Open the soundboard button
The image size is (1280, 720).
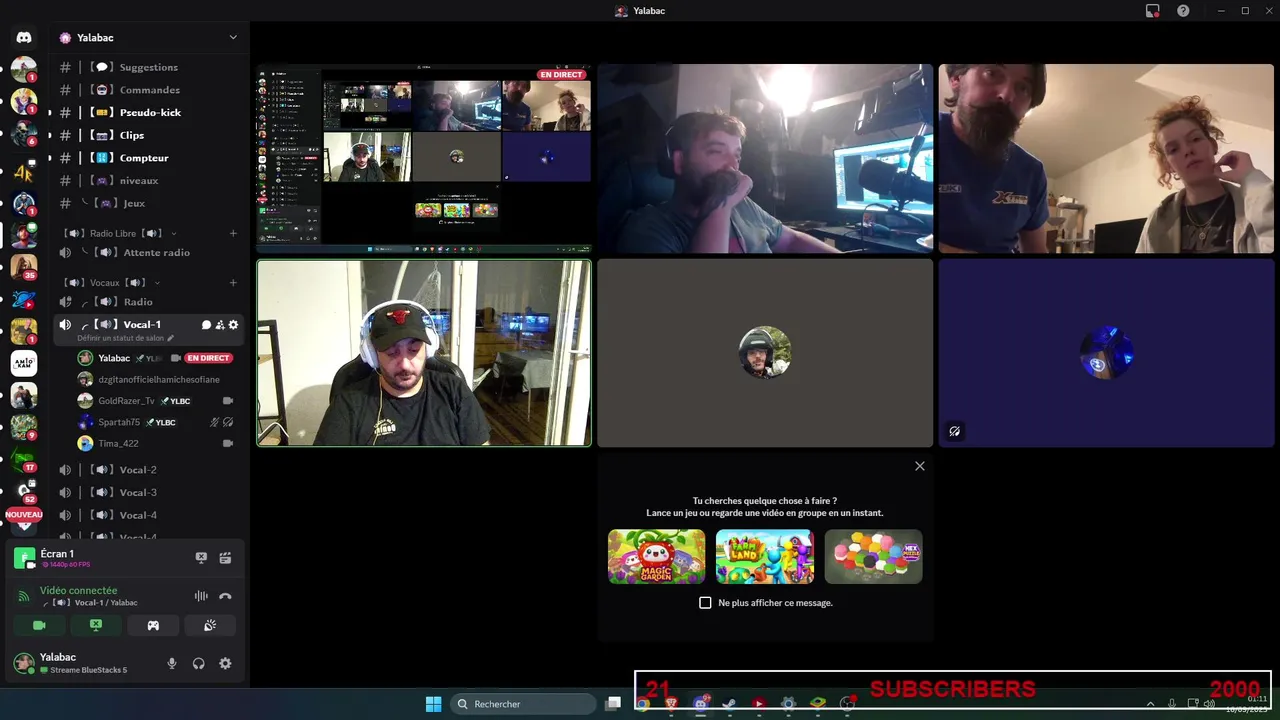point(210,625)
